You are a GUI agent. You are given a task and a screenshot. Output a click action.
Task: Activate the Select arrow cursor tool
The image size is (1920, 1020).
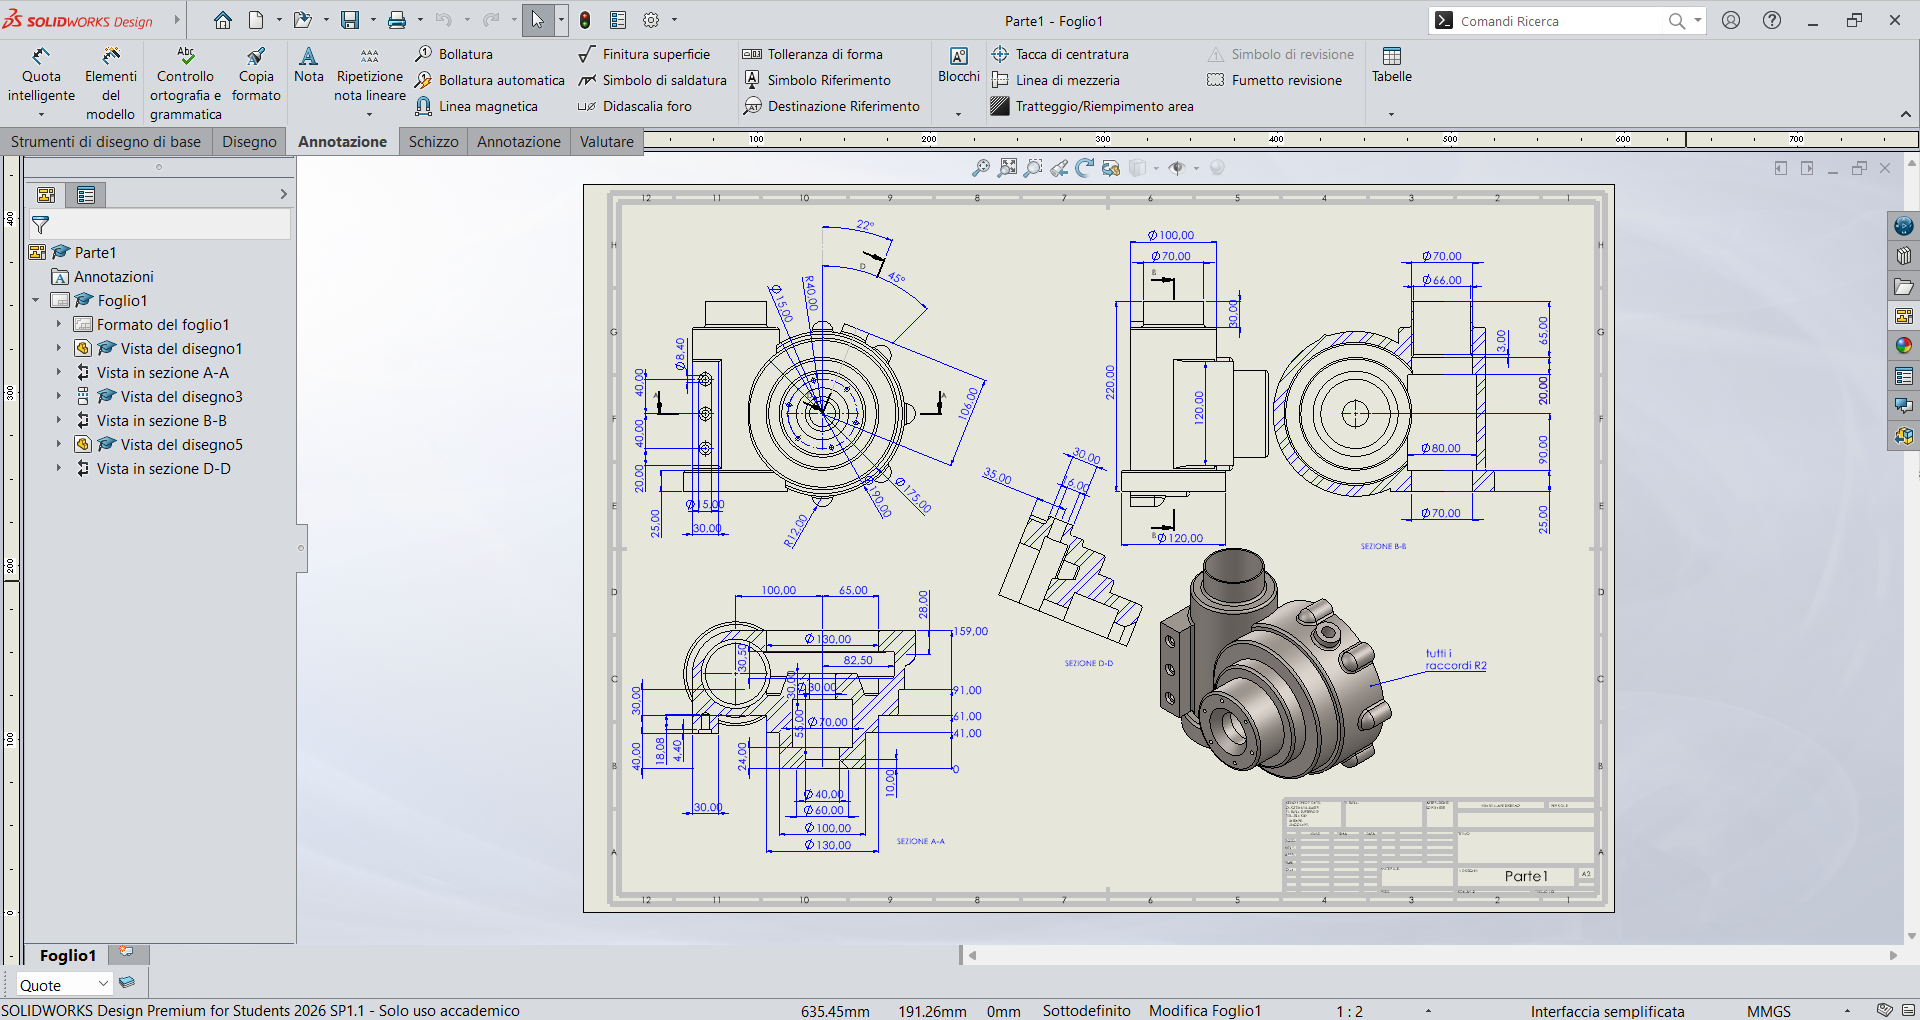538,20
